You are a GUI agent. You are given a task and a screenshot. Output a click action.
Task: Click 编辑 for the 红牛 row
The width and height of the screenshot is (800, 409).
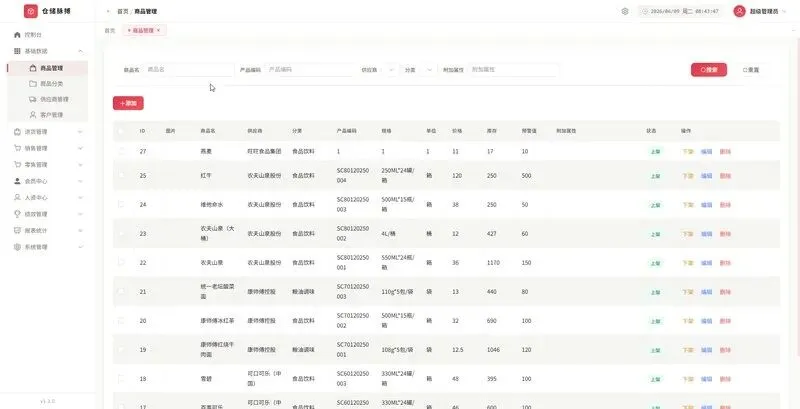[706, 176]
